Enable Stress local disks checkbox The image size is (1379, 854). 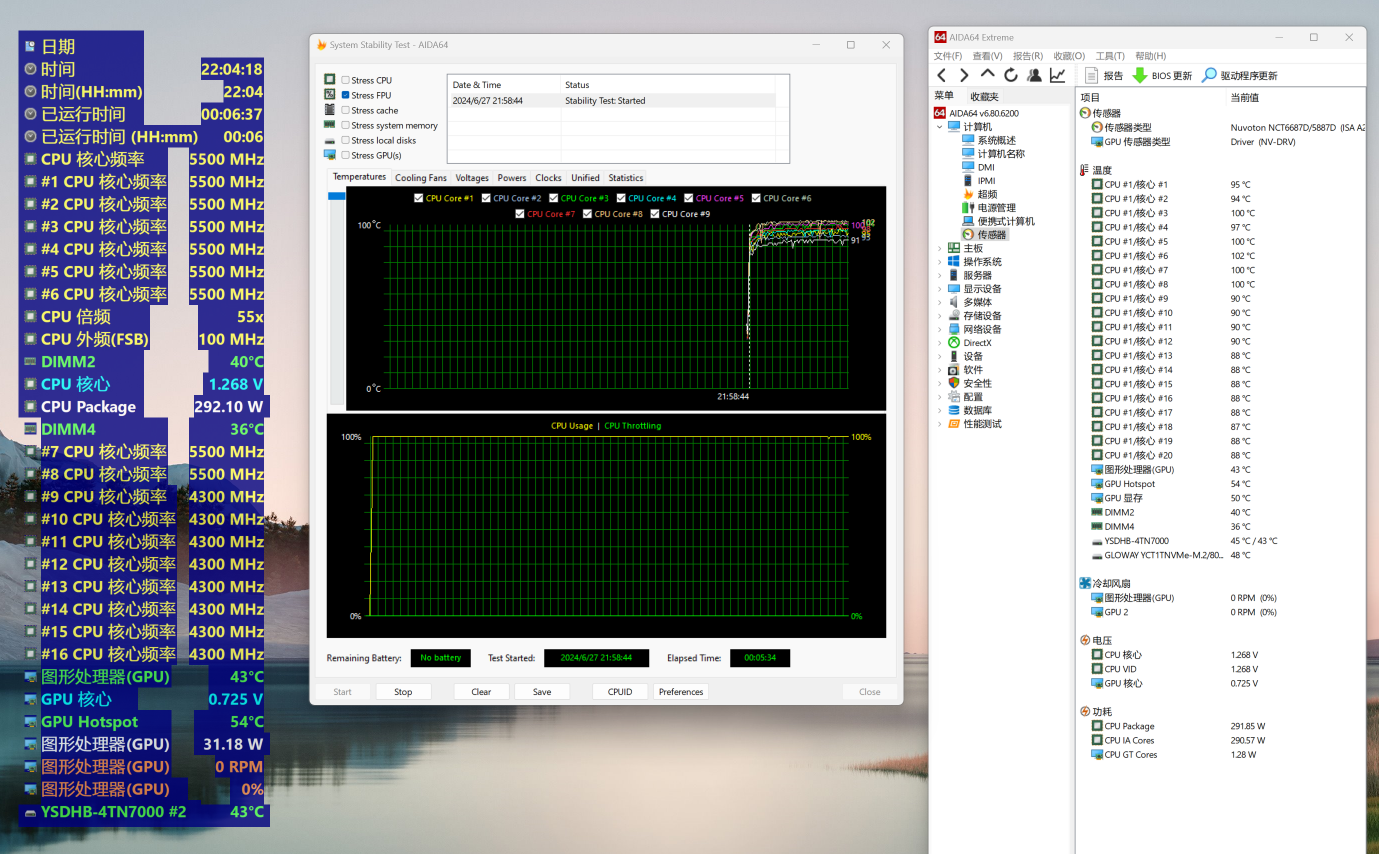point(345,140)
